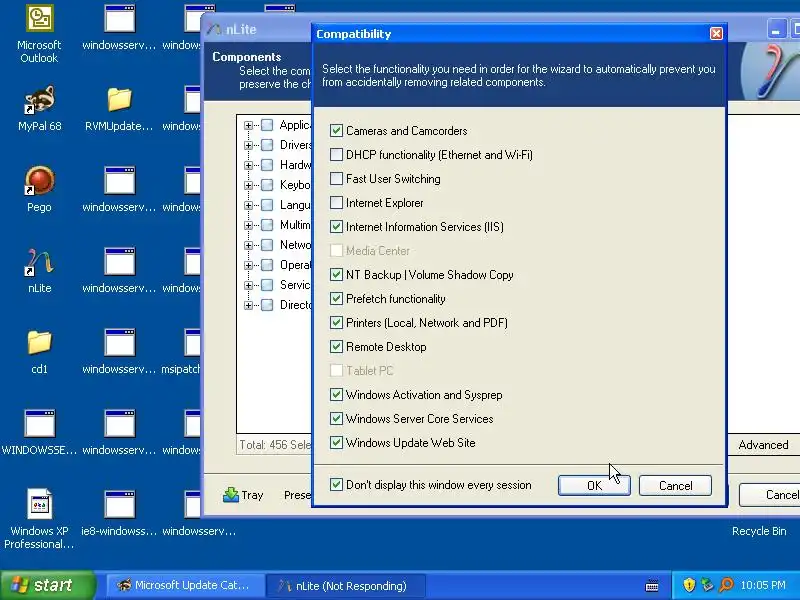Screen dimensions: 800x600
Task: Uncheck Remote Desktop
Action: point(336,346)
